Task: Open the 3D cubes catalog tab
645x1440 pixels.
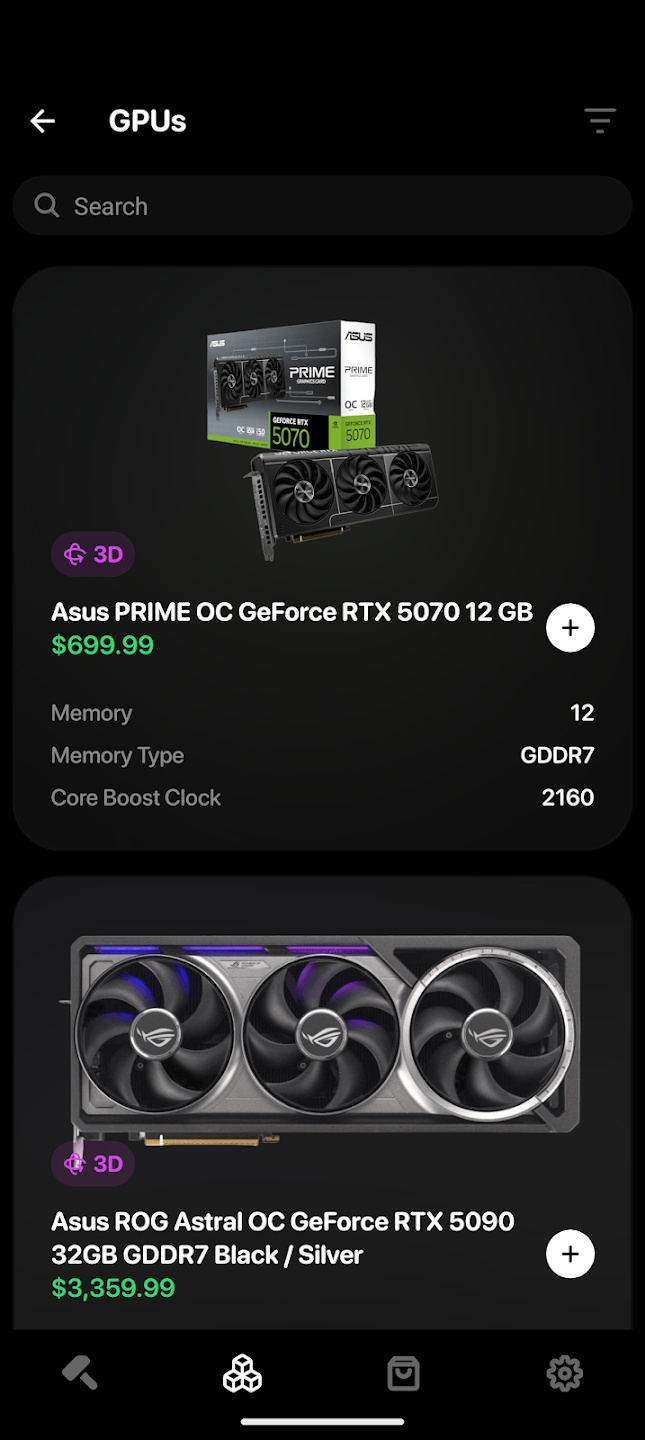Action: click(242, 1373)
